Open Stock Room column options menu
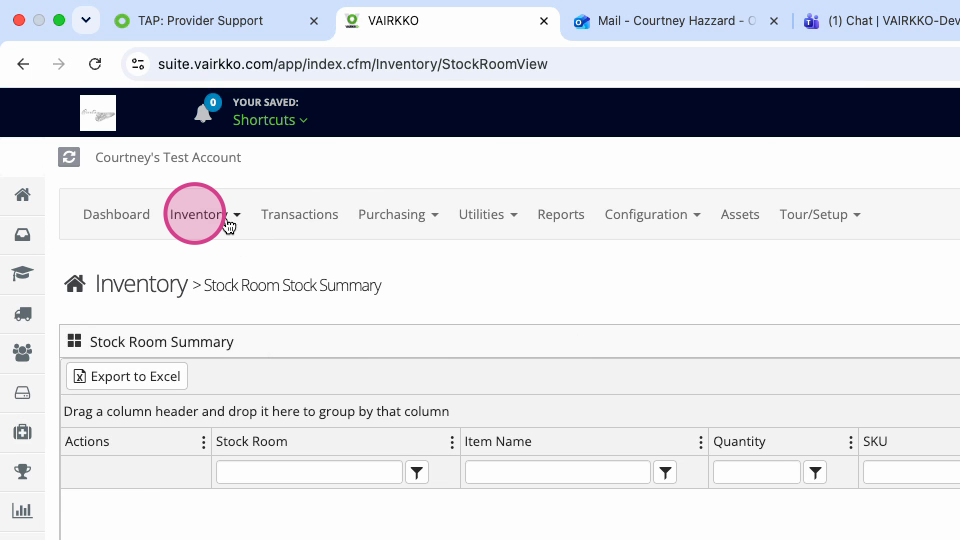Image resolution: width=960 pixels, height=540 pixels. tap(452, 442)
